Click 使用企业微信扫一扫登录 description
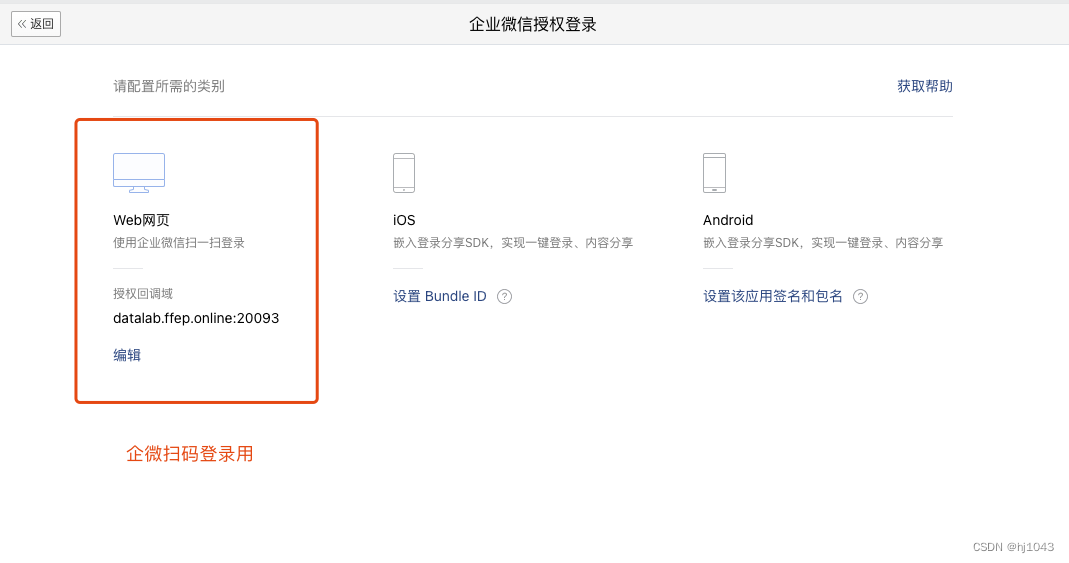Image resolution: width=1069 pixels, height=563 pixels. (179, 243)
